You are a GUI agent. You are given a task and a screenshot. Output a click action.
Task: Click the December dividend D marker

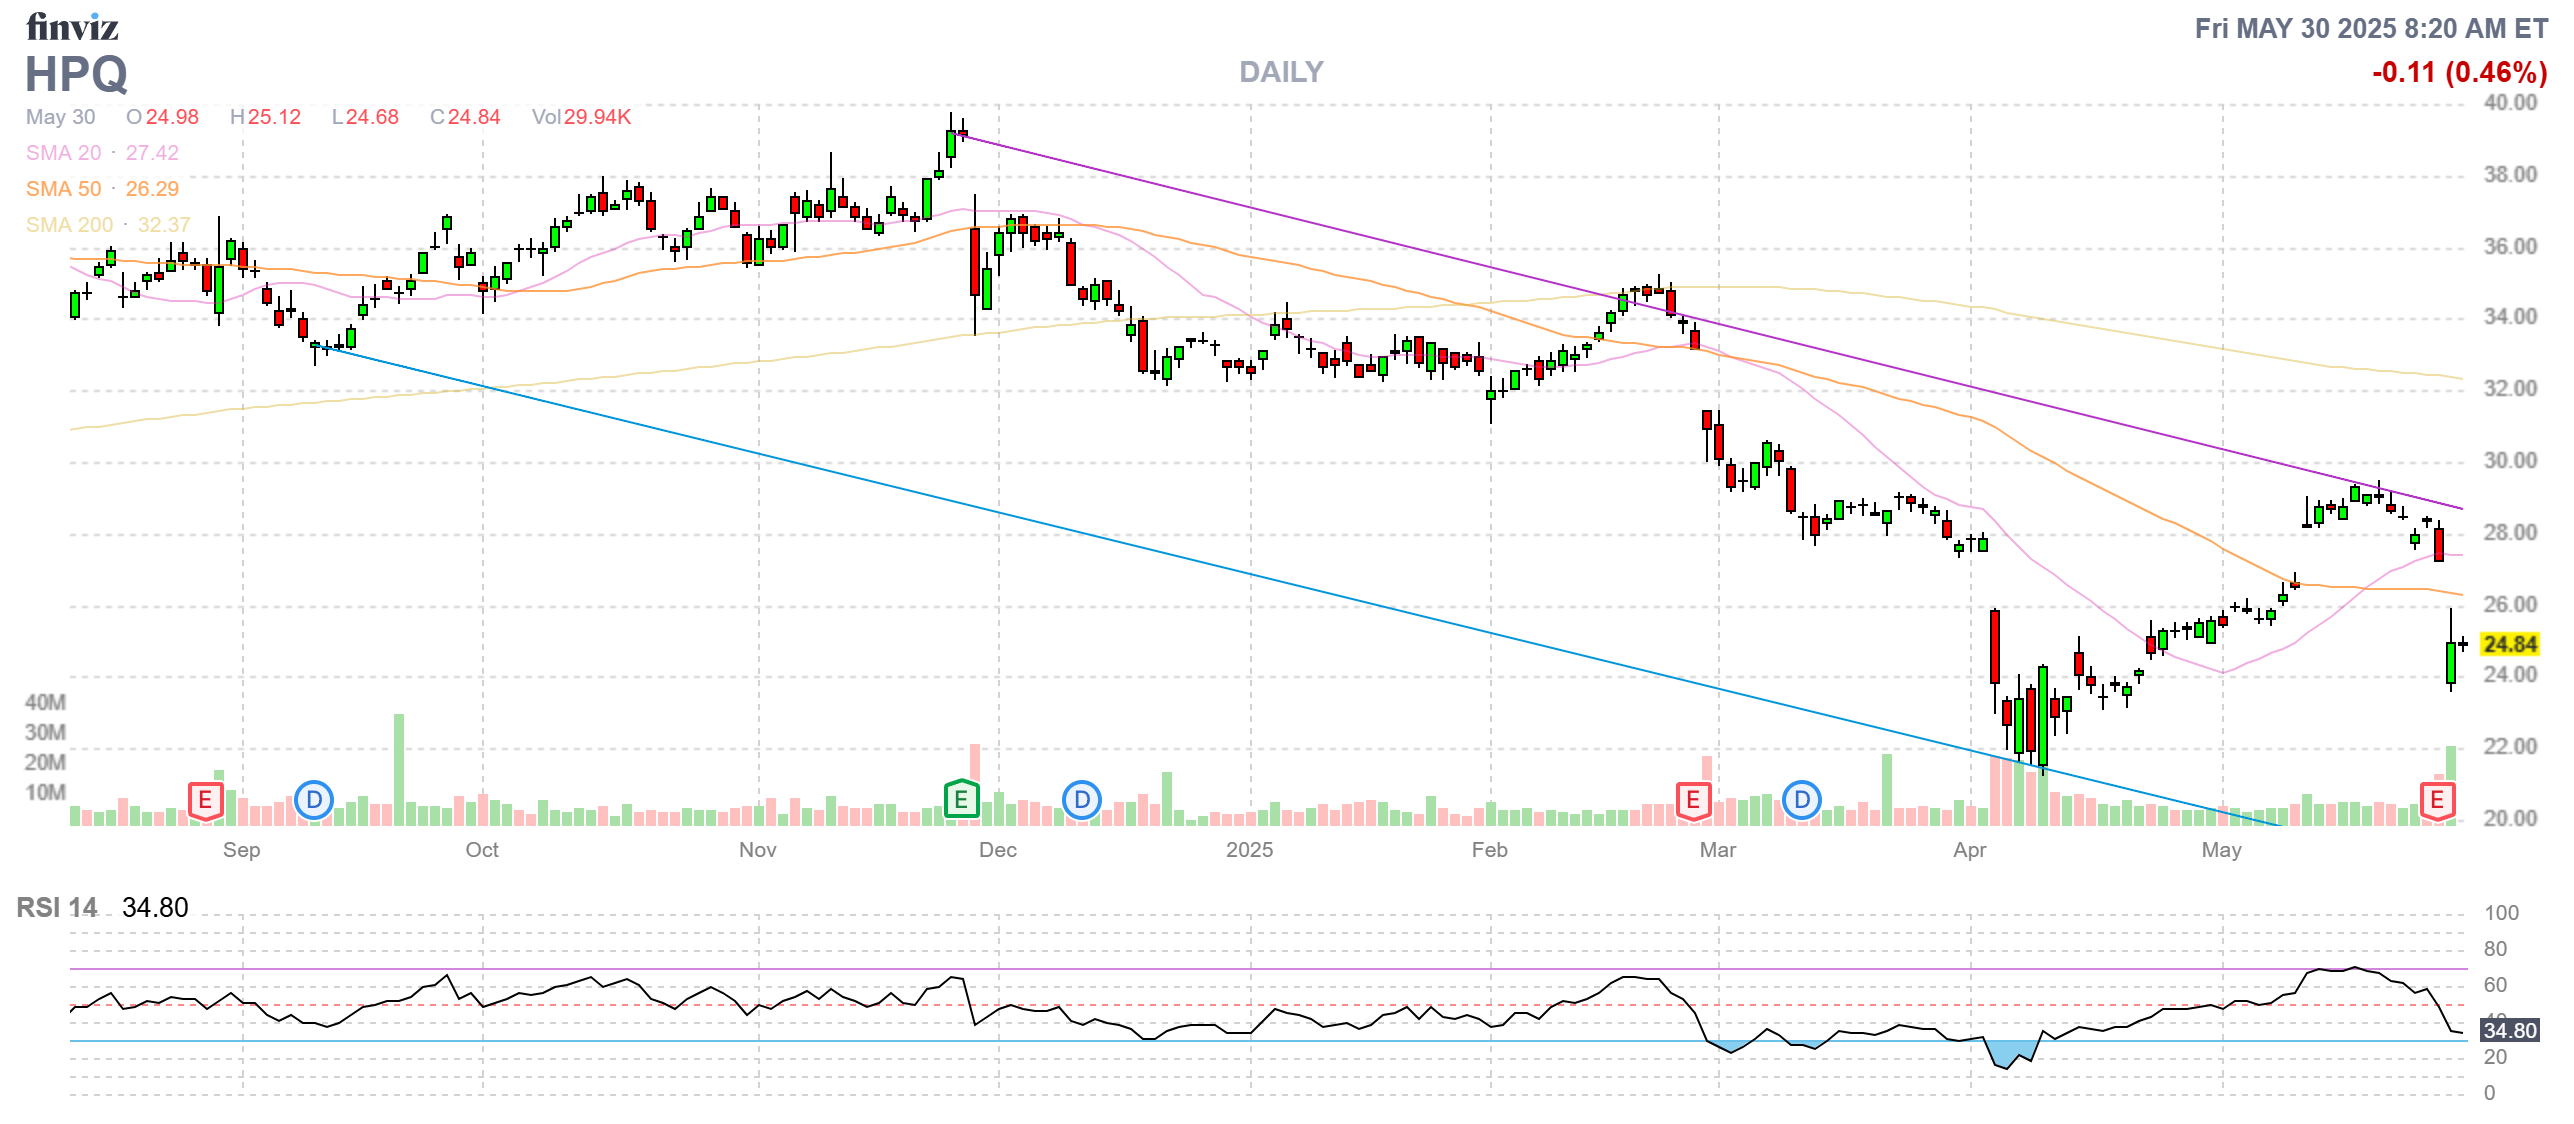click(x=1081, y=800)
